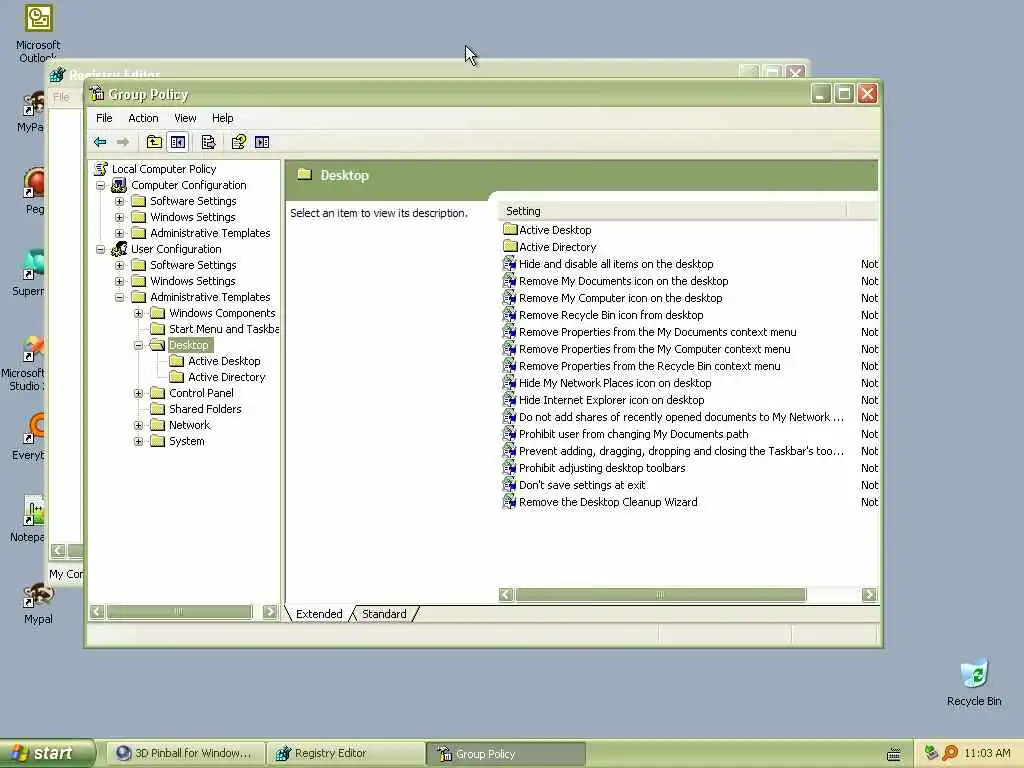The image size is (1024, 768).
Task: Click the Start button
Action: coord(46,753)
